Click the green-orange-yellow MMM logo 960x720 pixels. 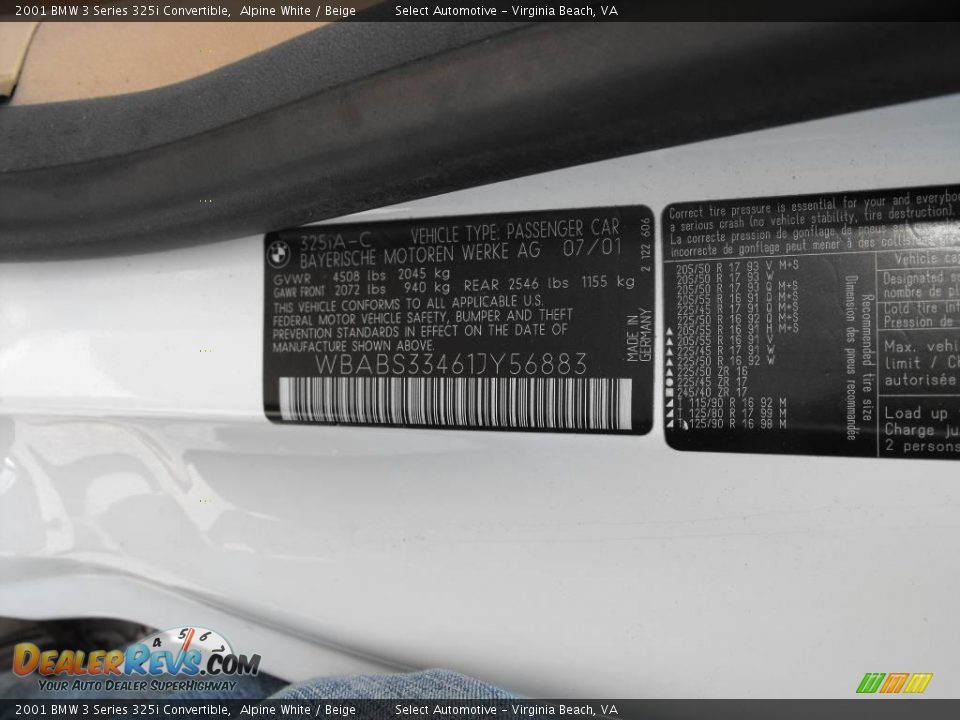pos(894,683)
